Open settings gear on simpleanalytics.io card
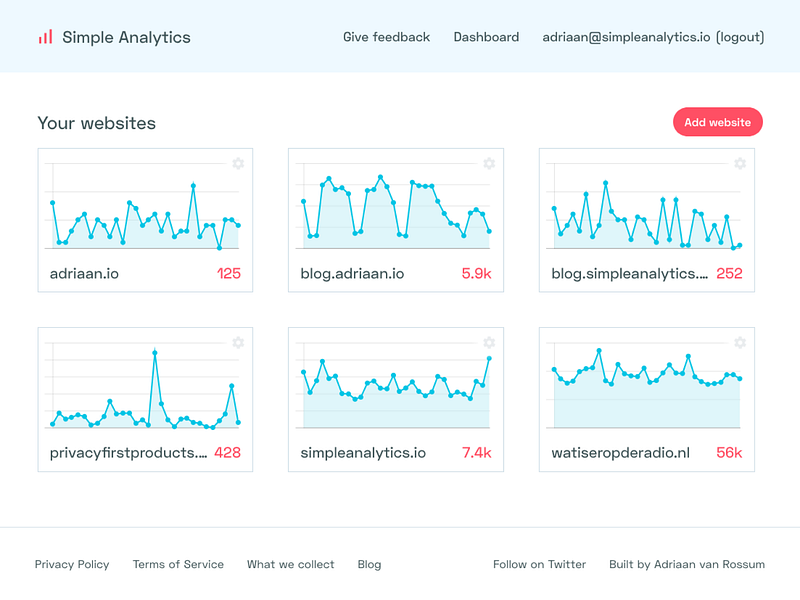This screenshot has width=800, height=600. click(x=489, y=342)
